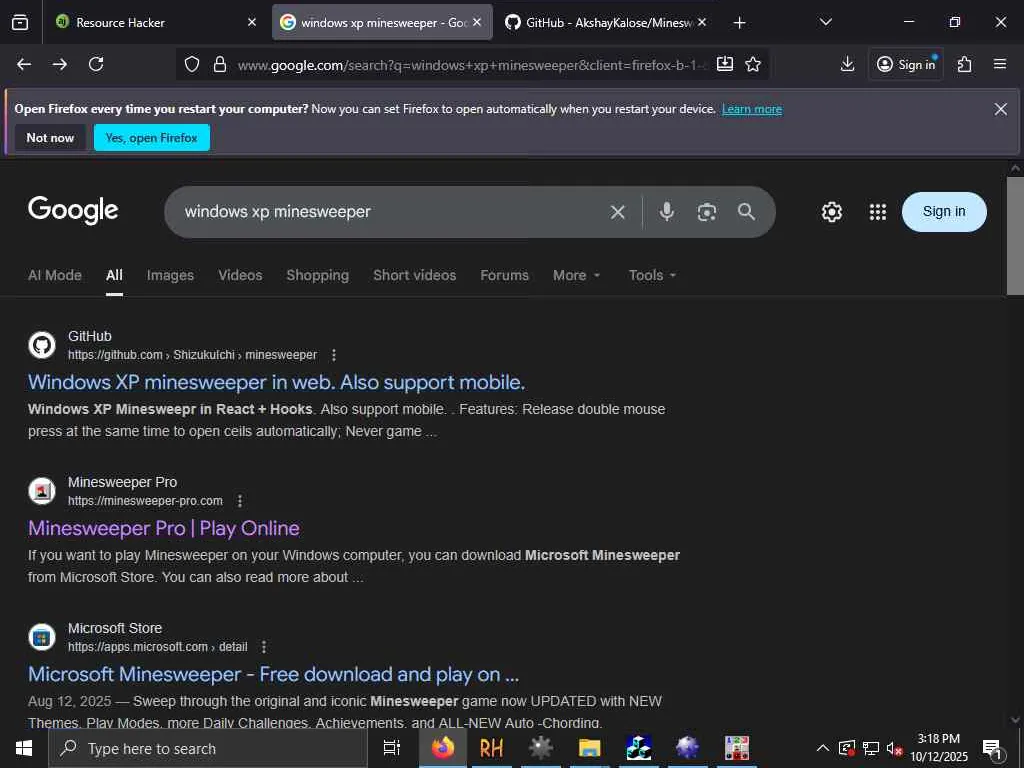Open Resource Hacker from the taskbar

coord(492,748)
